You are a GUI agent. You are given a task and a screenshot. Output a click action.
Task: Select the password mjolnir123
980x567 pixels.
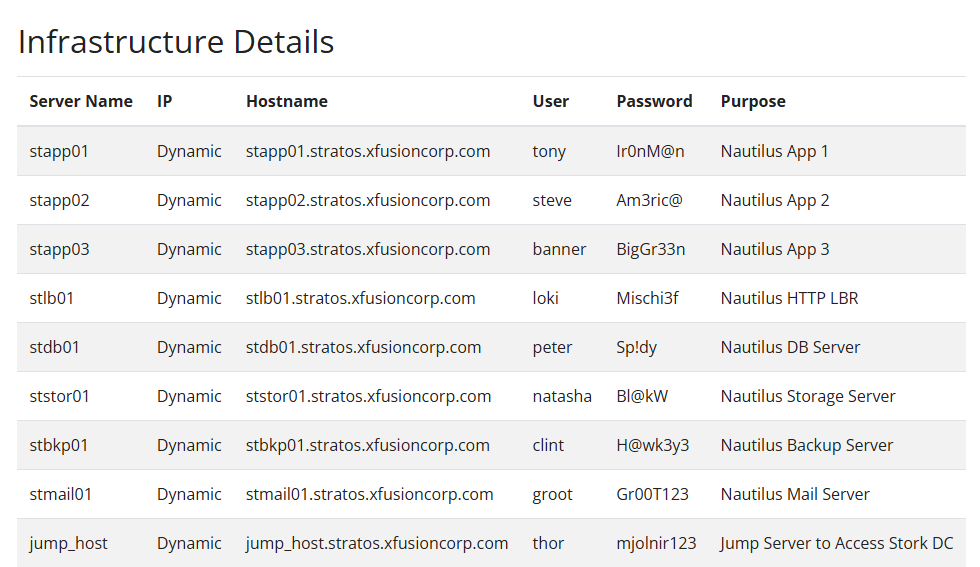pos(656,543)
